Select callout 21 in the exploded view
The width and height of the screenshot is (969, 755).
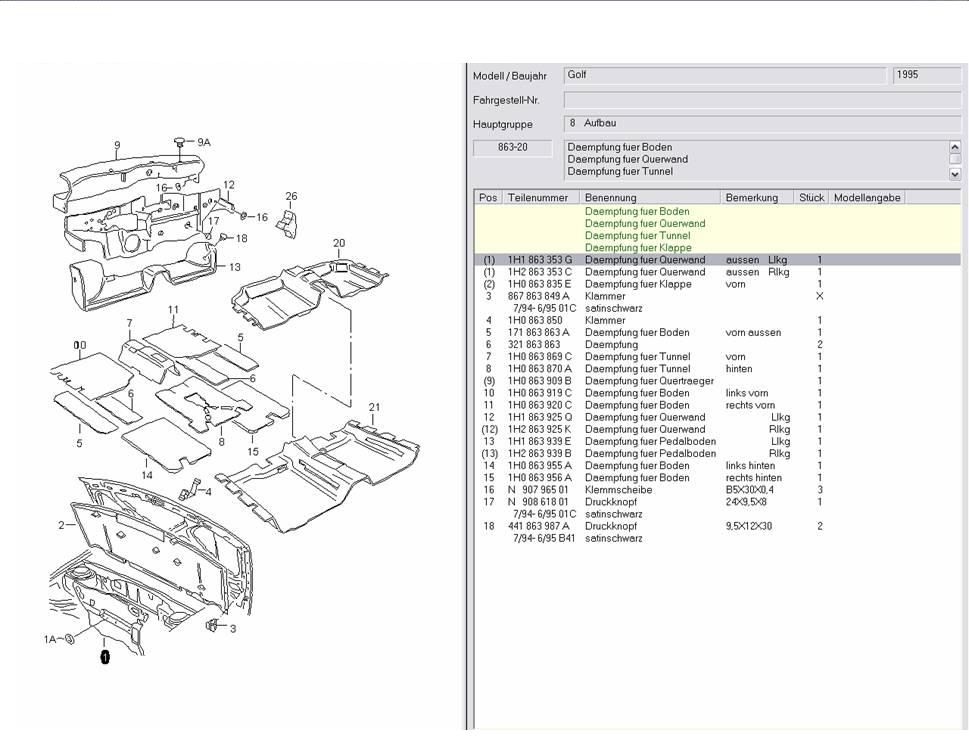tap(374, 407)
